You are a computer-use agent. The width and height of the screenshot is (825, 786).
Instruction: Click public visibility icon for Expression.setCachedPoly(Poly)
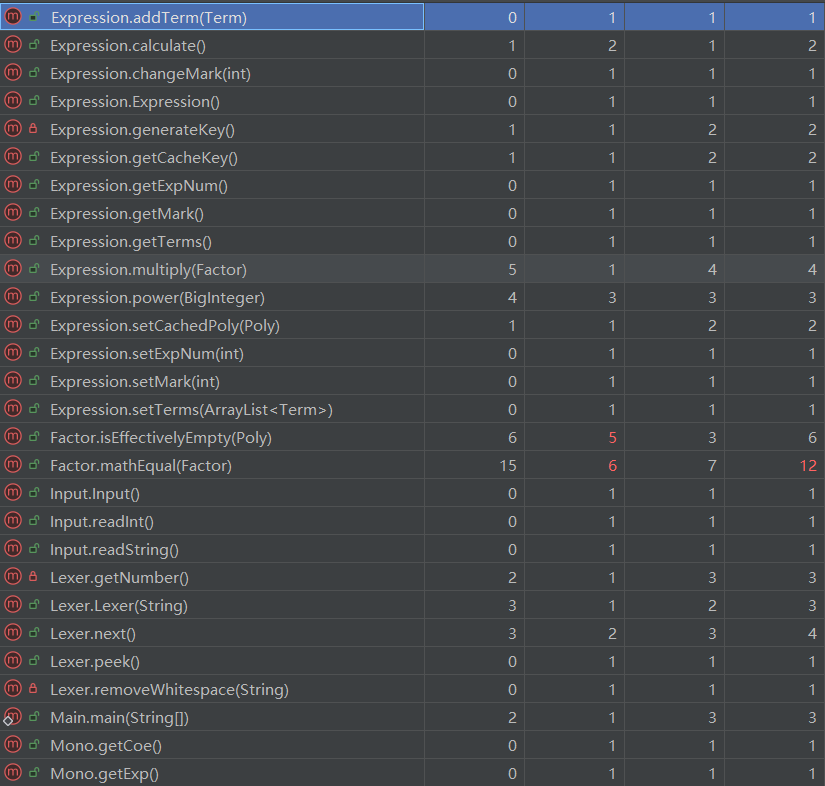tap(34, 325)
